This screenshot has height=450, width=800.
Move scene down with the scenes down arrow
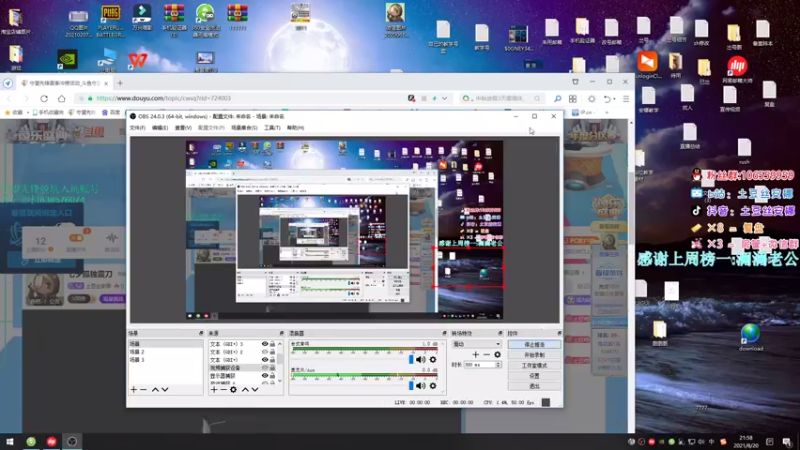point(165,390)
